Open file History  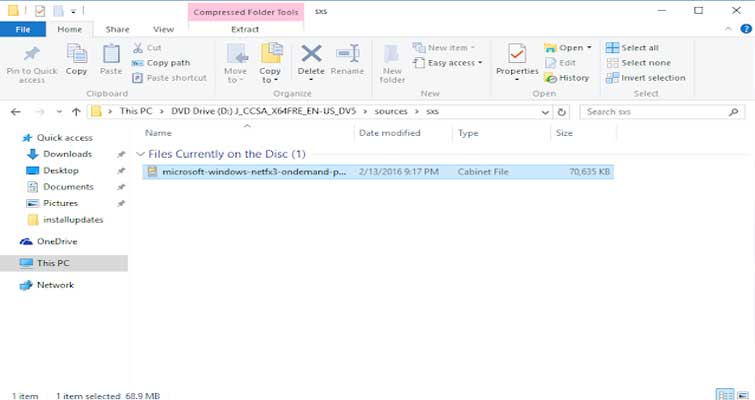pos(567,77)
